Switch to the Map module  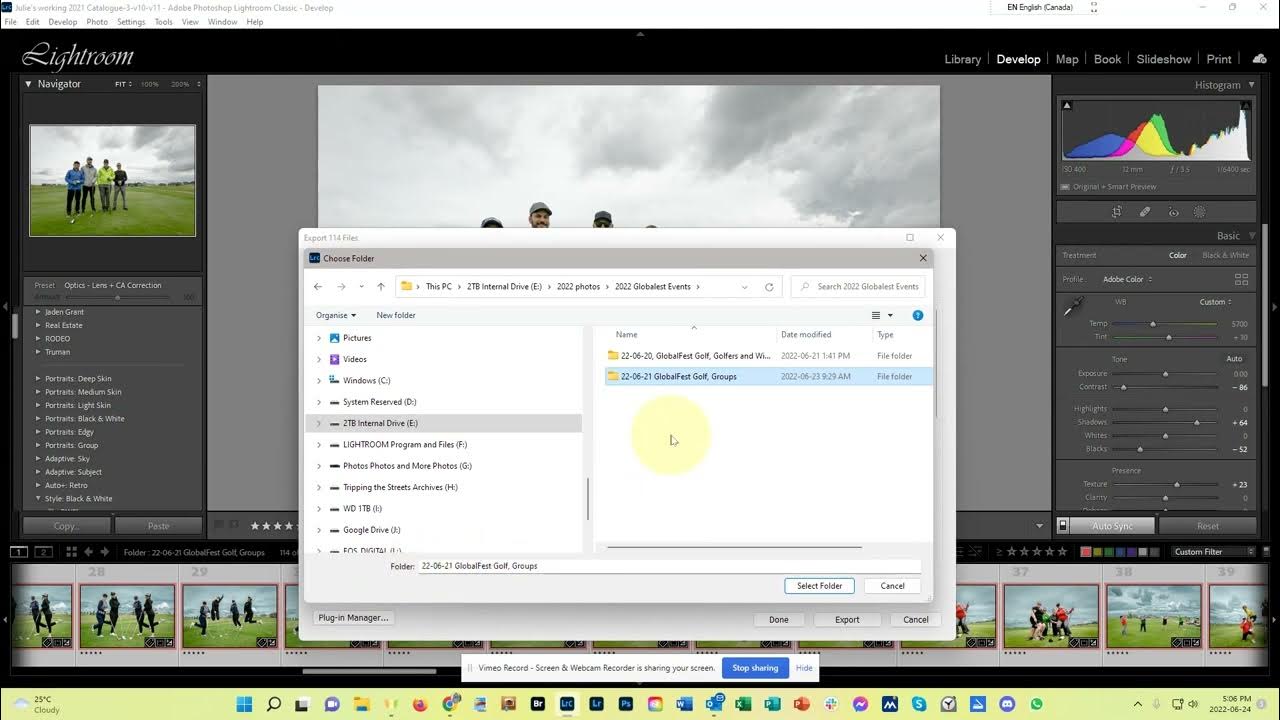click(x=1067, y=59)
